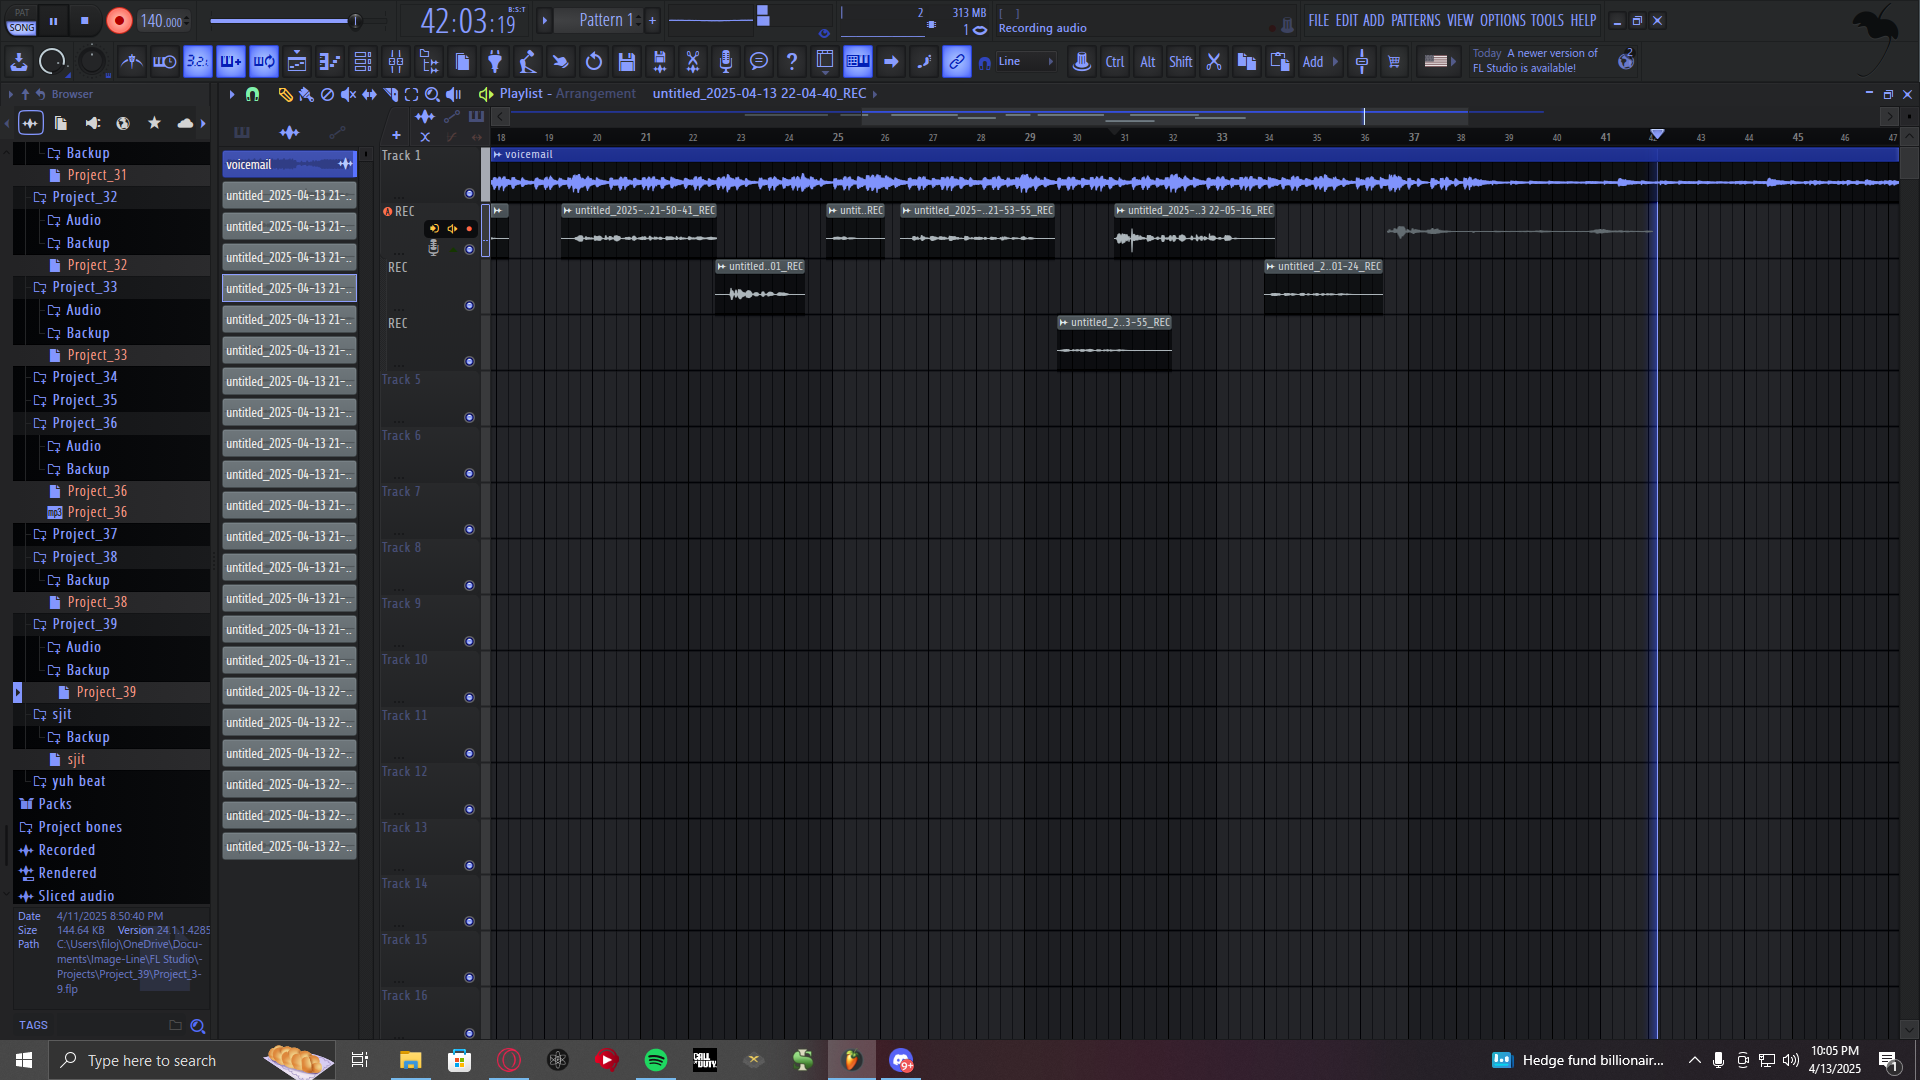Toggle the Track 5 mute switch
This screenshot has height=1080, width=1920.
(x=469, y=418)
